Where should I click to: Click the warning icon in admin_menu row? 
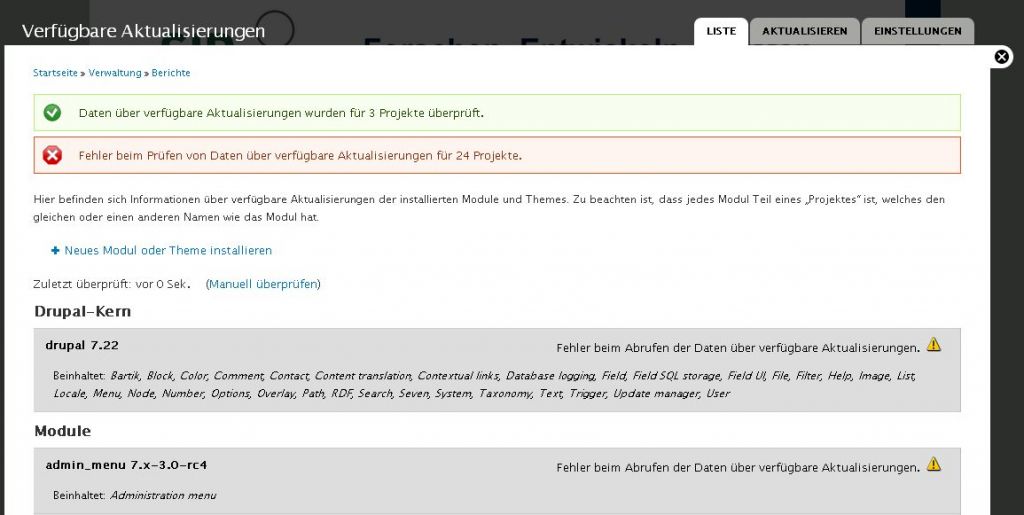934,464
